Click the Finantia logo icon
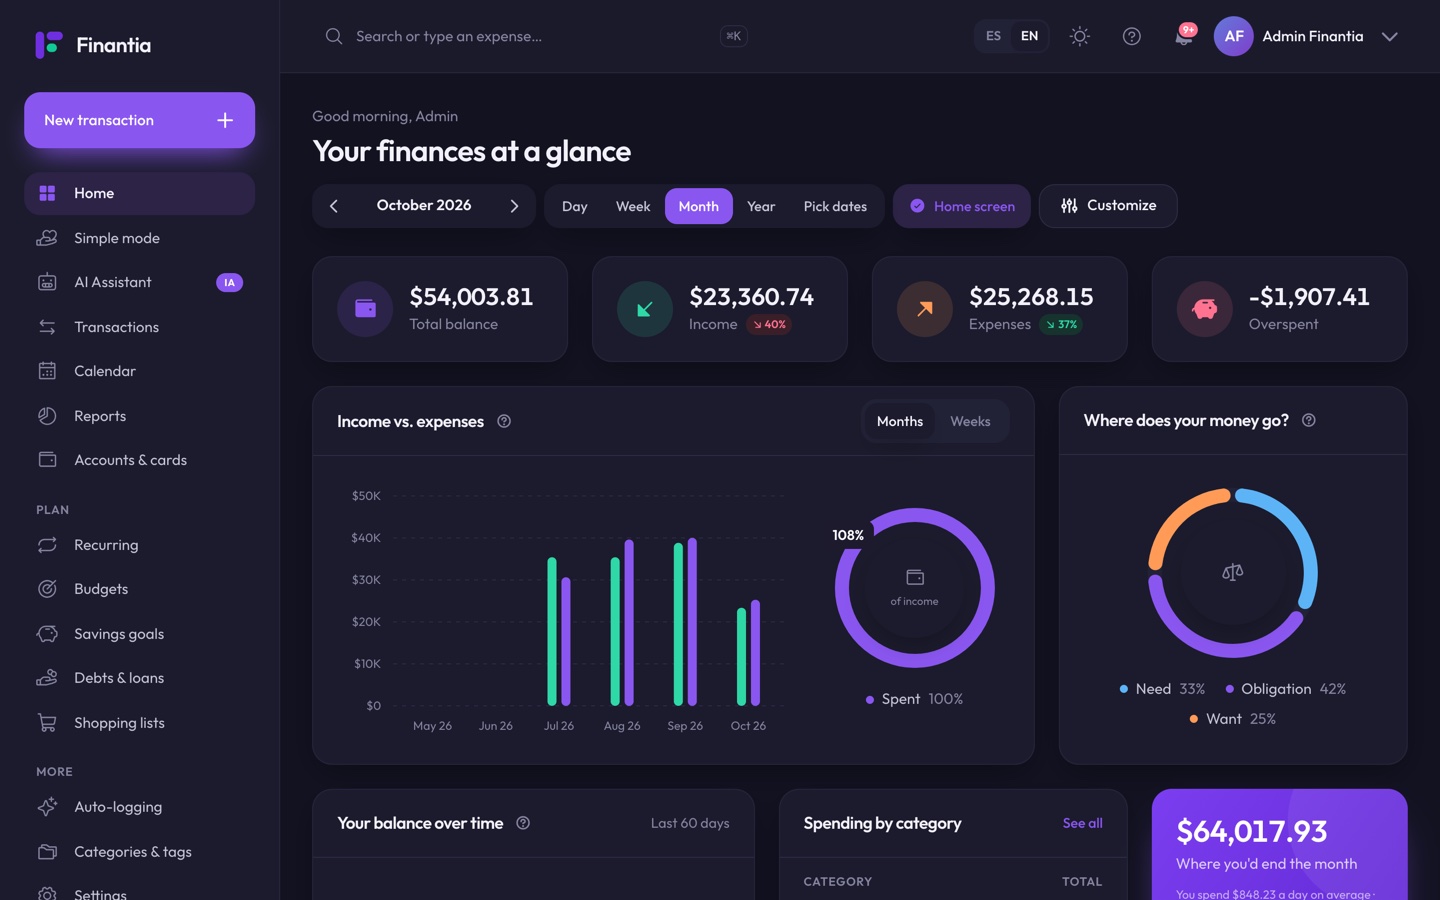Image resolution: width=1440 pixels, height=900 pixels. coord(49,45)
